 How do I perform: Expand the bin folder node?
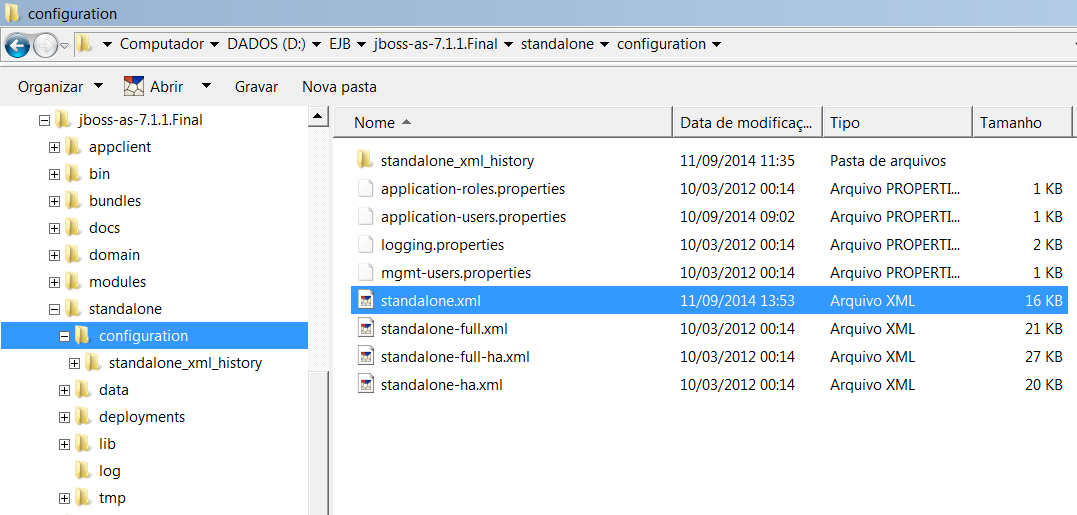[54, 174]
